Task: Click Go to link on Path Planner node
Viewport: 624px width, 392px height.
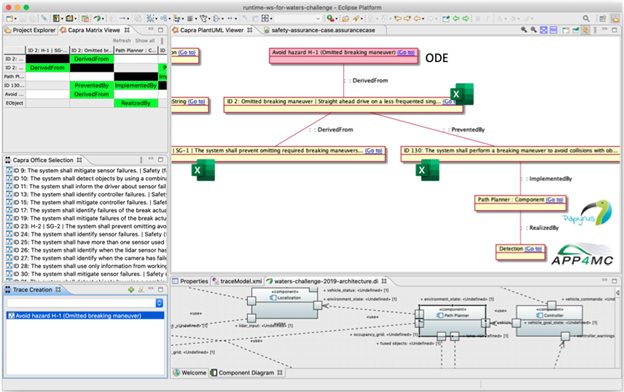Action: tap(554, 199)
